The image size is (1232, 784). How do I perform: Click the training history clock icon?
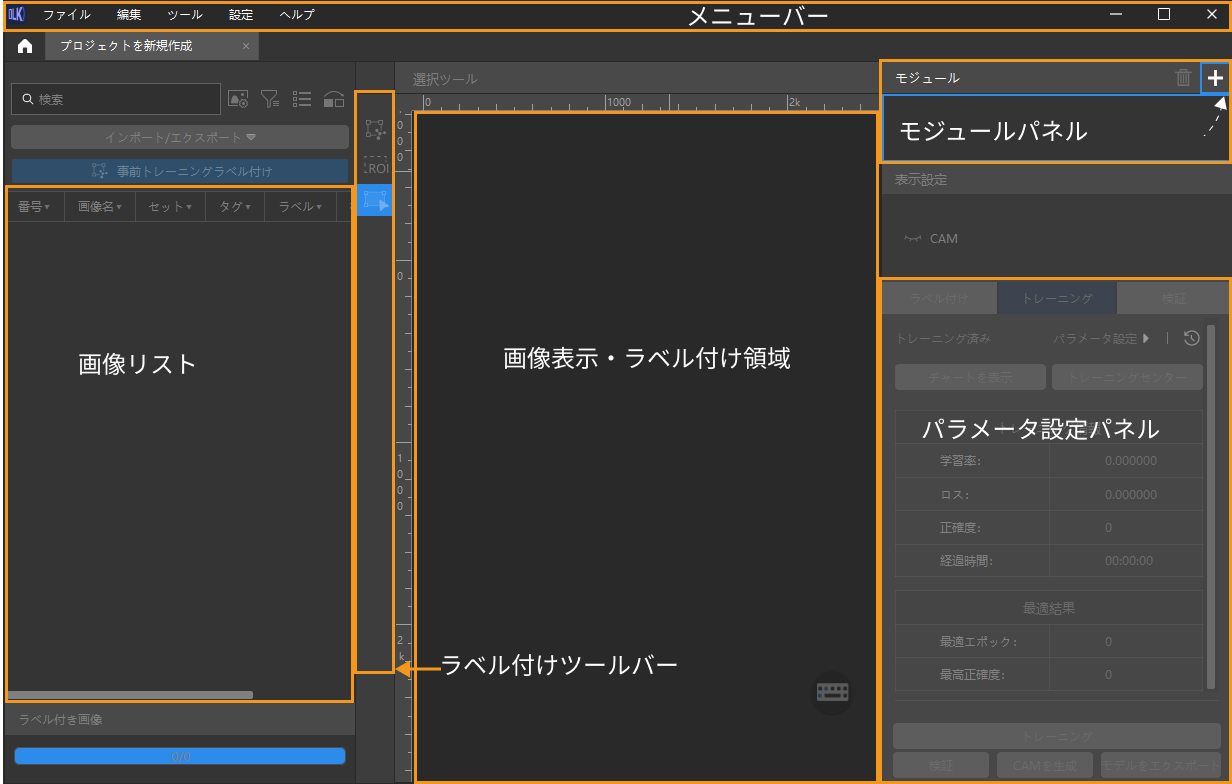click(1191, 338)
